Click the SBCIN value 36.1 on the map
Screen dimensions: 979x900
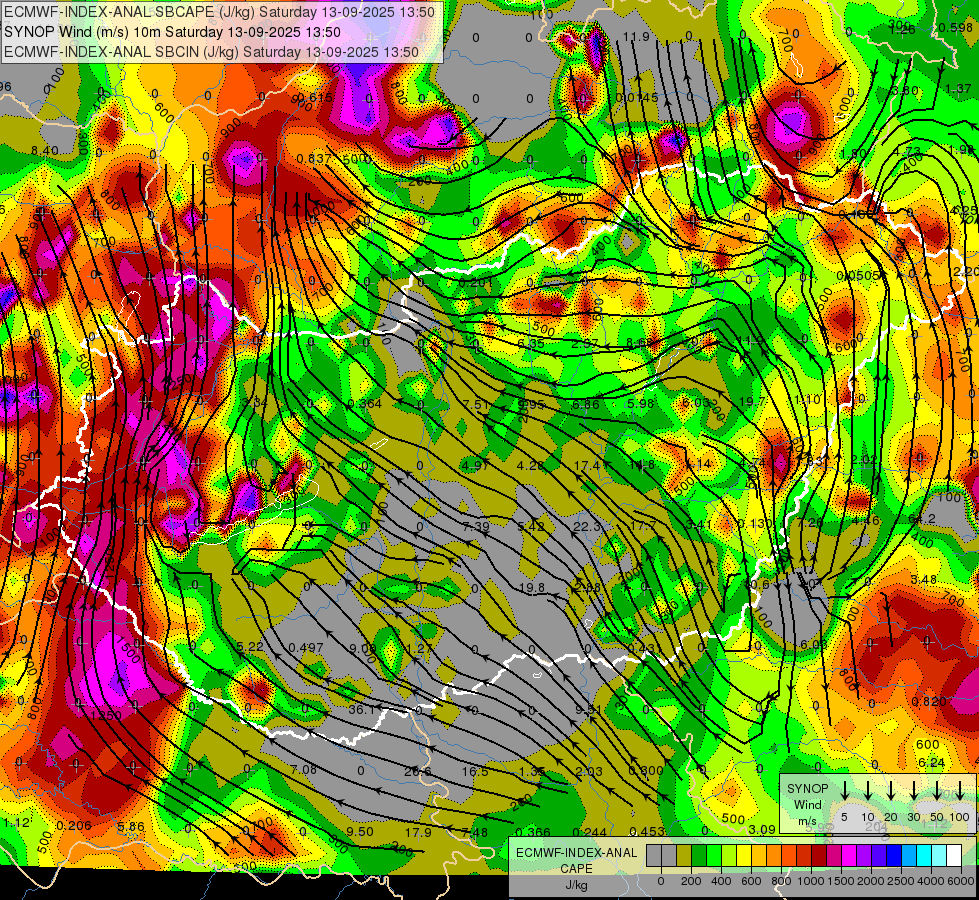pyautogui.click(x=361, y=710)
